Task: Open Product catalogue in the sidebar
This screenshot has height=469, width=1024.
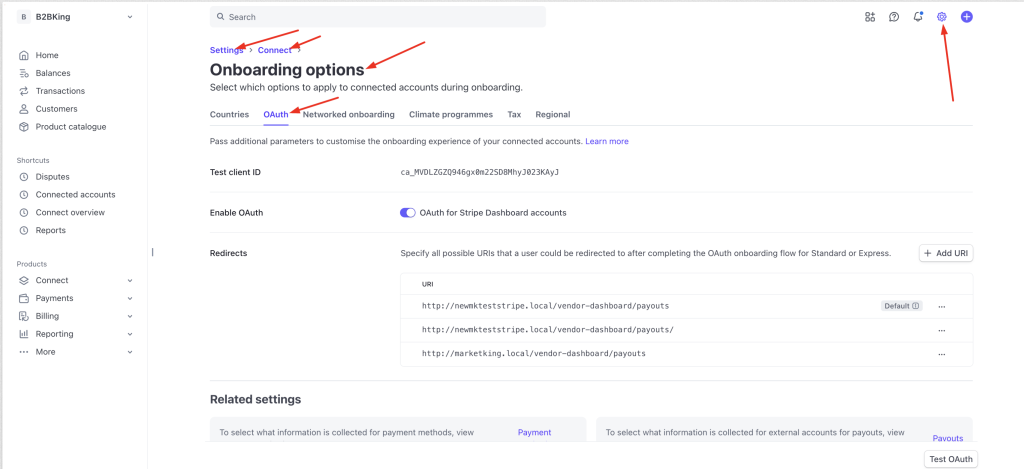Action: [x=70, y=127]
